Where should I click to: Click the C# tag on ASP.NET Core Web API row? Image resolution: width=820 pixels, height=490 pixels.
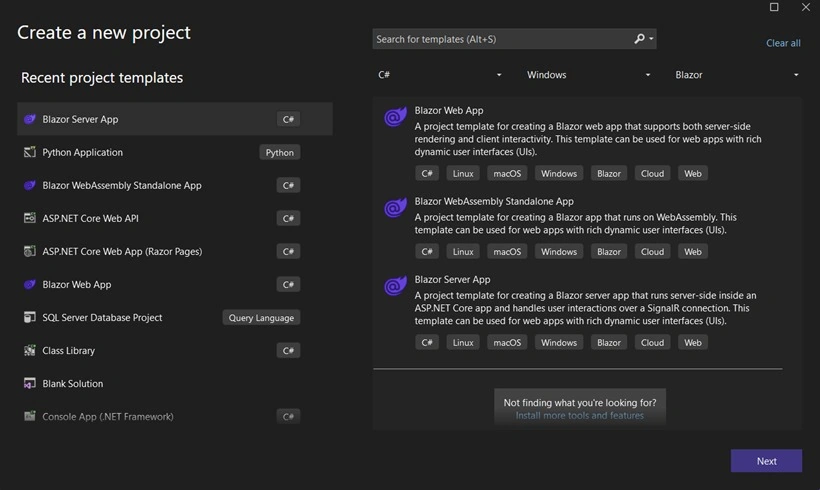pos(288,218)
